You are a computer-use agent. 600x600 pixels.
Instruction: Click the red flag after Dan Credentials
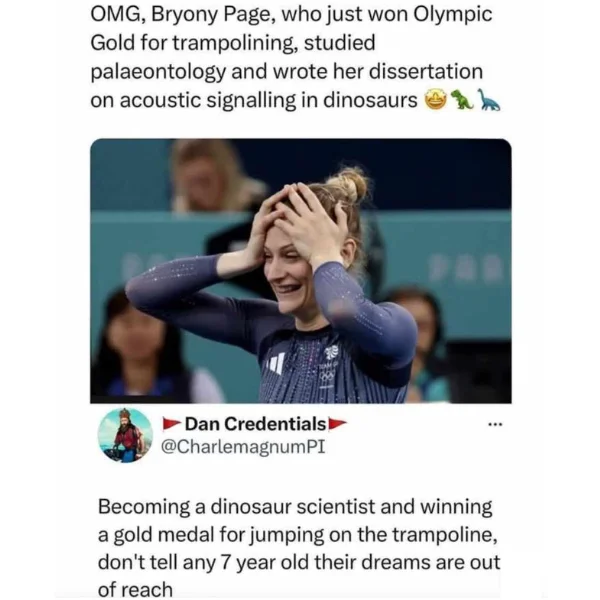coord(337,424)
